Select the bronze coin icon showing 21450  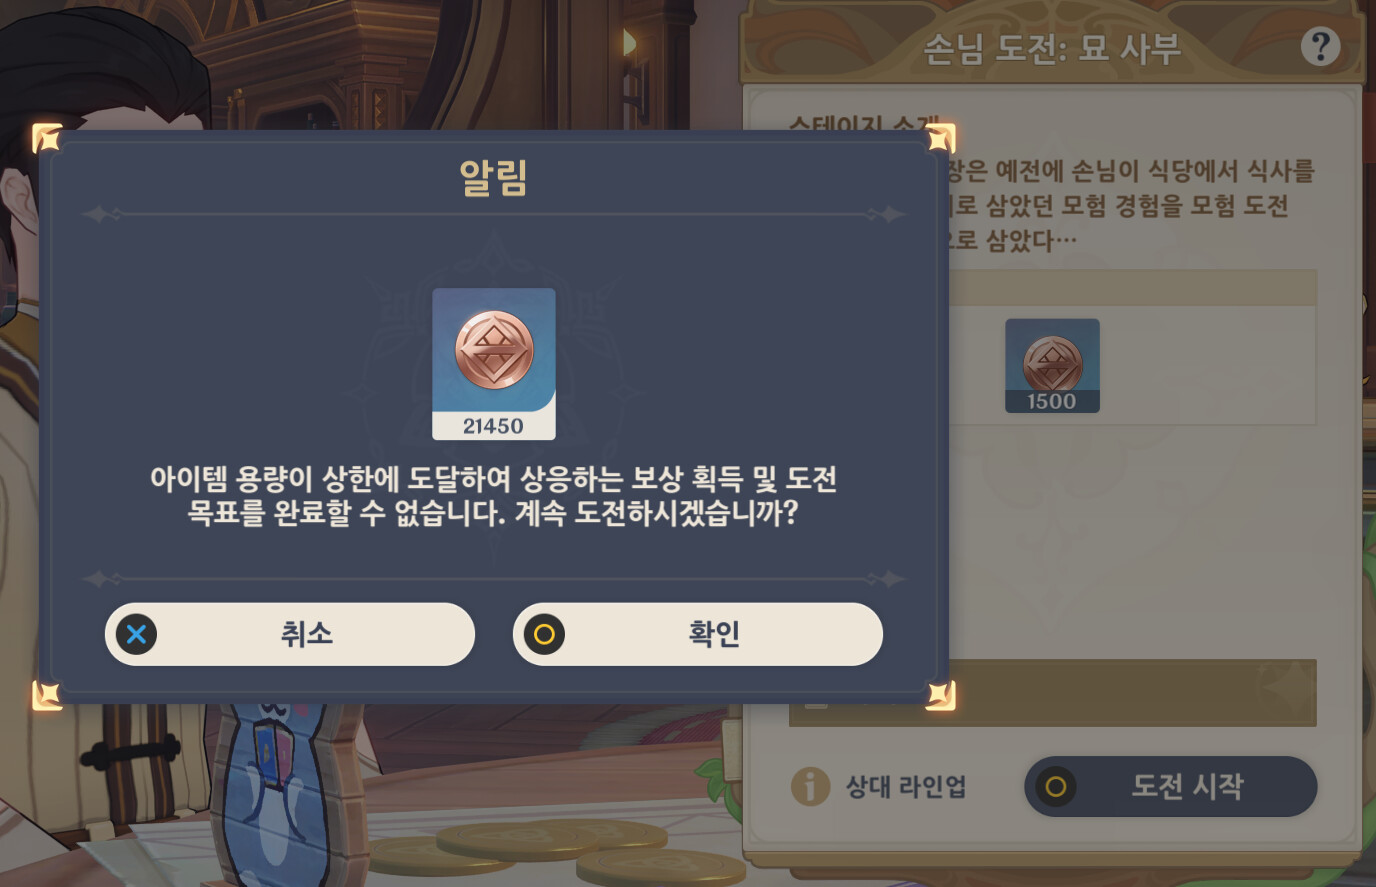point(494,352)
